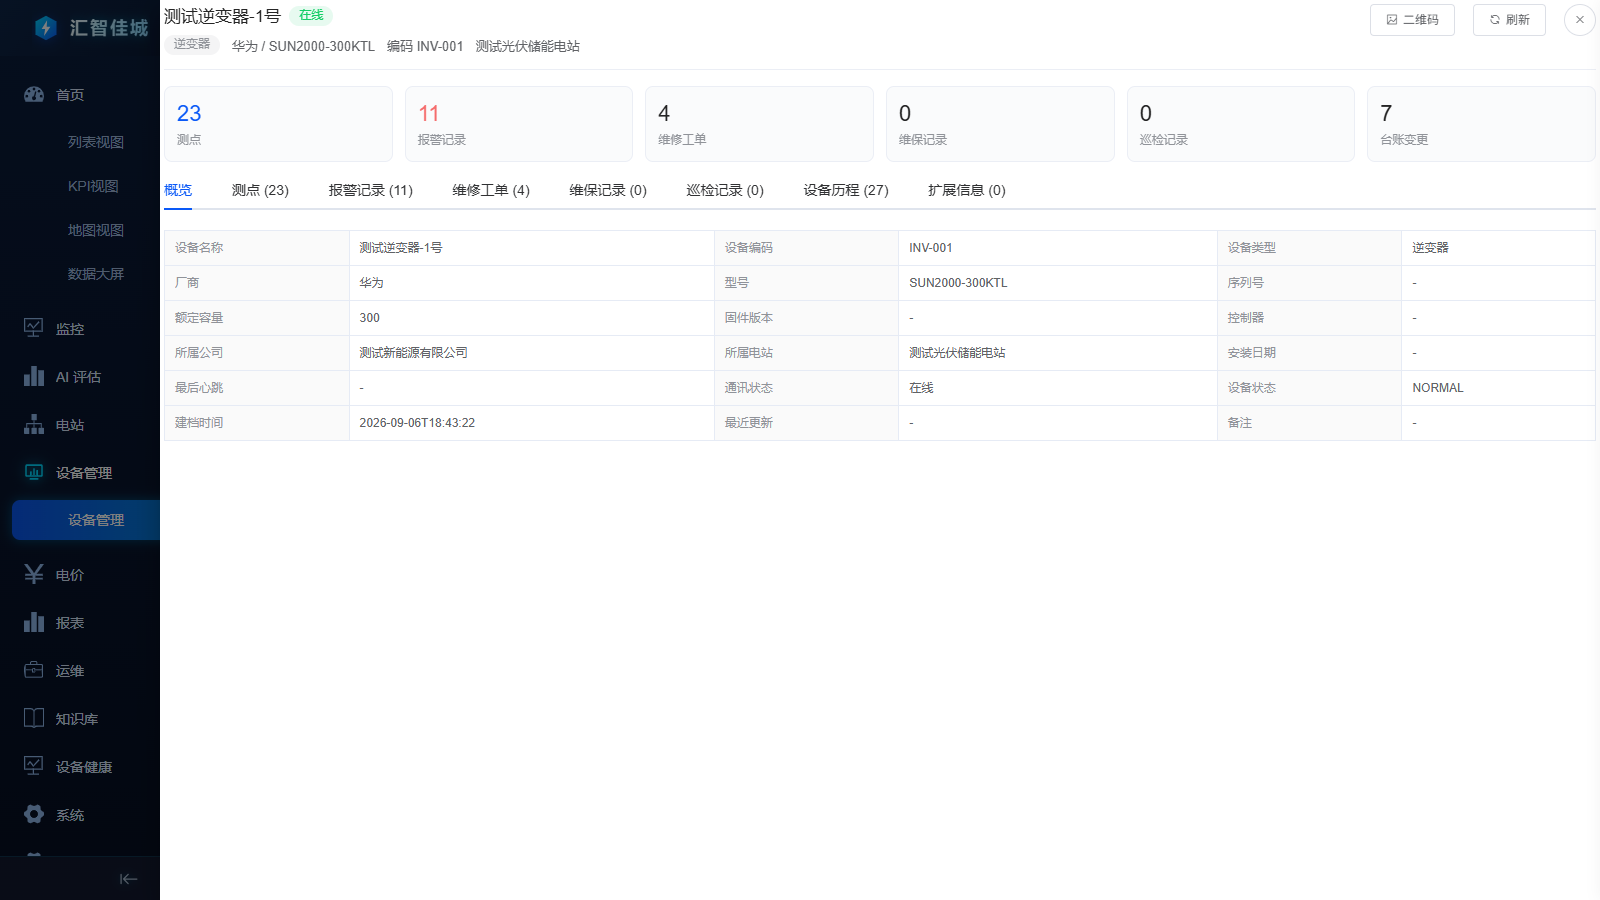Click the 在线 status badge in header
The width and height of the screenshot is (1600, 900).
click(311, 15)
